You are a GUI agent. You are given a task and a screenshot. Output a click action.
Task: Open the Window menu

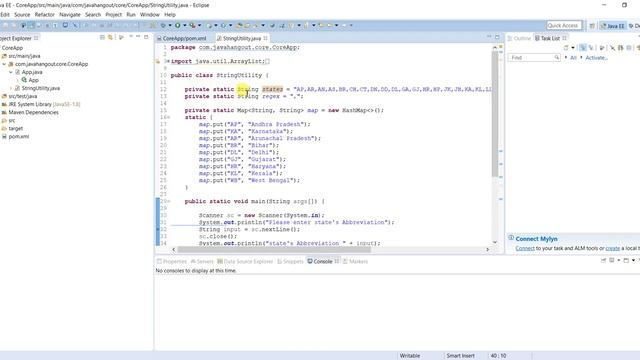tap(149, 14)
